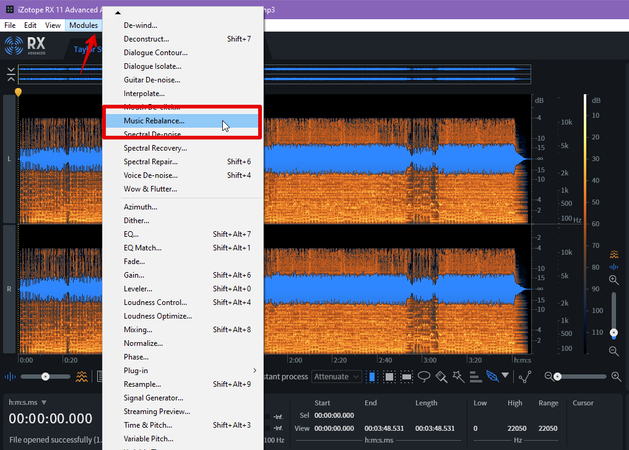Select Interpolate entry
The height and width of the screenshot is (450, 629).
point(183,93)
